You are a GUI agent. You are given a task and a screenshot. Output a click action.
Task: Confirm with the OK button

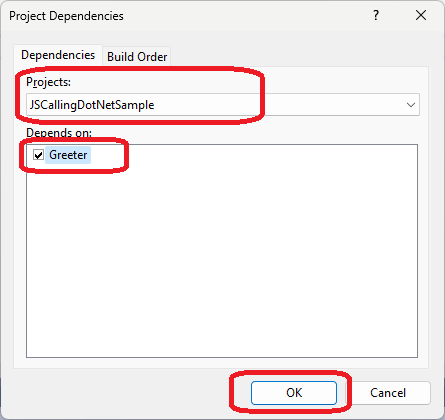(x=294, y=393)
